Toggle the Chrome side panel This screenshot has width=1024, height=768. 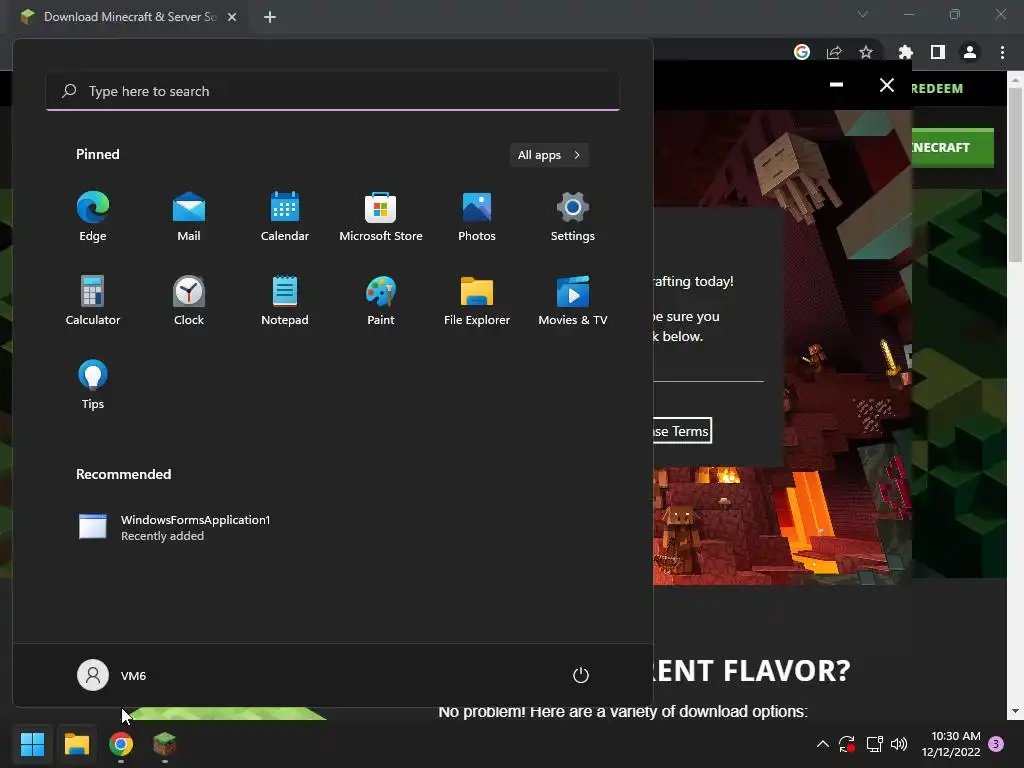pyautogui.click(x=938, y=52)
